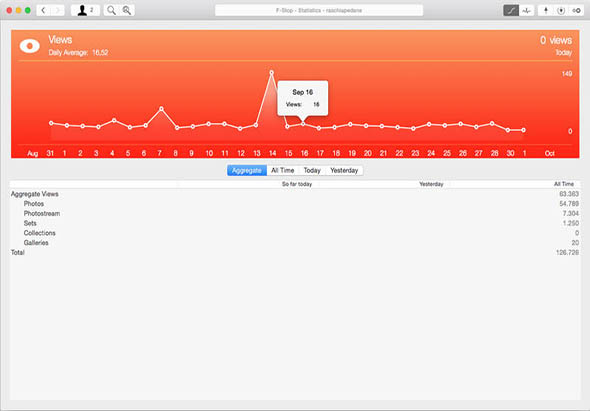Image resolution: width=590 pixels, height=411 pixels.
Task: Click the plain magnifying glass search icon
Action: [111, 11]
